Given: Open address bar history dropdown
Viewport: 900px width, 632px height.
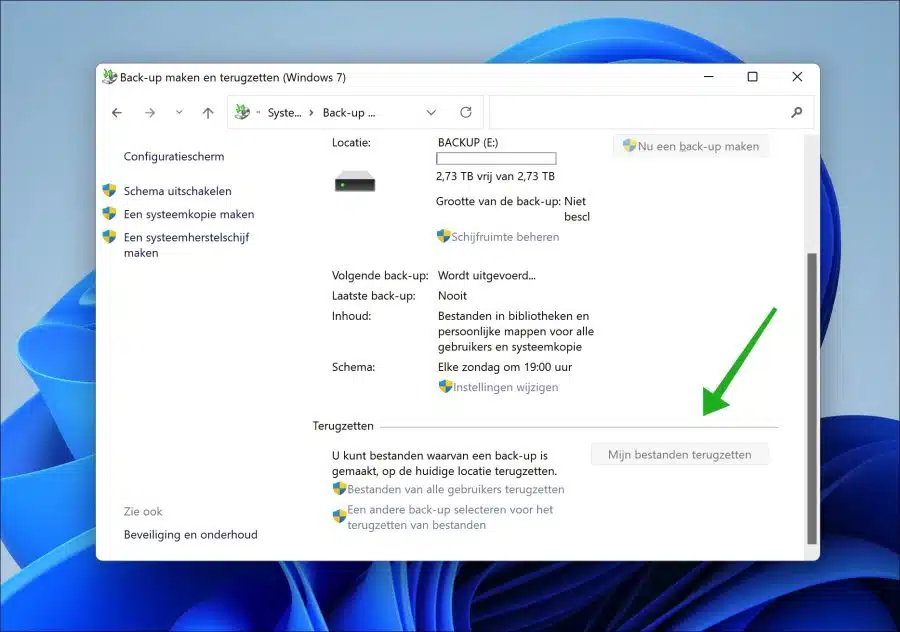Looking at the screenshot, I should (431, 113).
